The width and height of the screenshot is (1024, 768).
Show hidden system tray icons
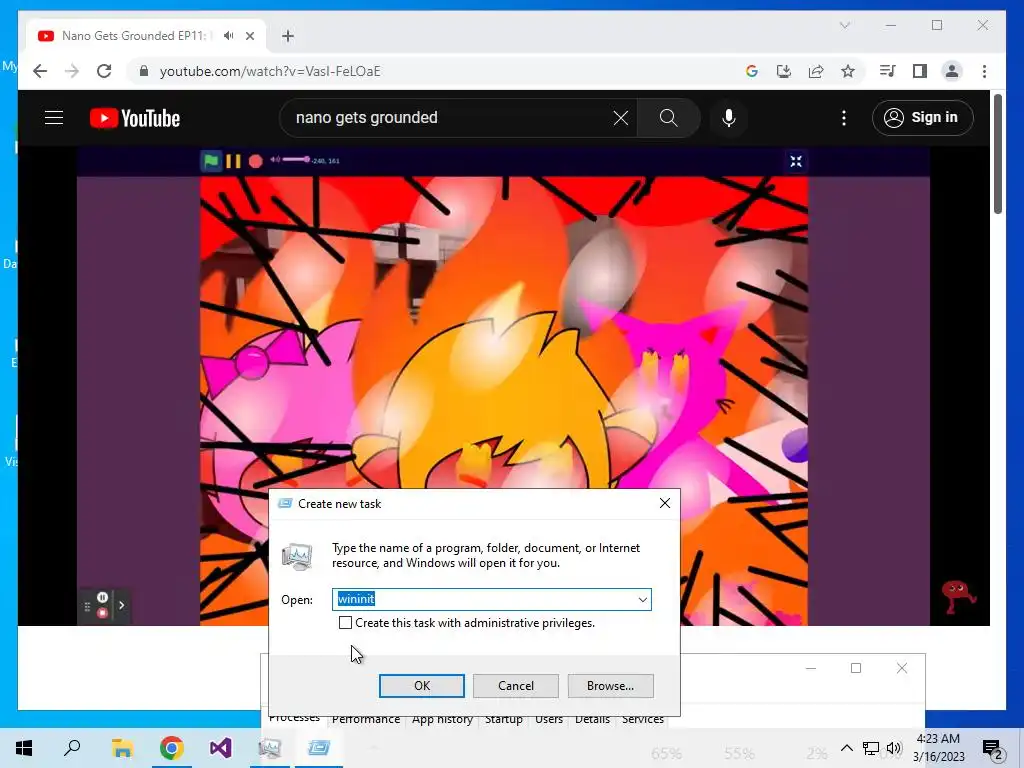click(x=846, y=748)
